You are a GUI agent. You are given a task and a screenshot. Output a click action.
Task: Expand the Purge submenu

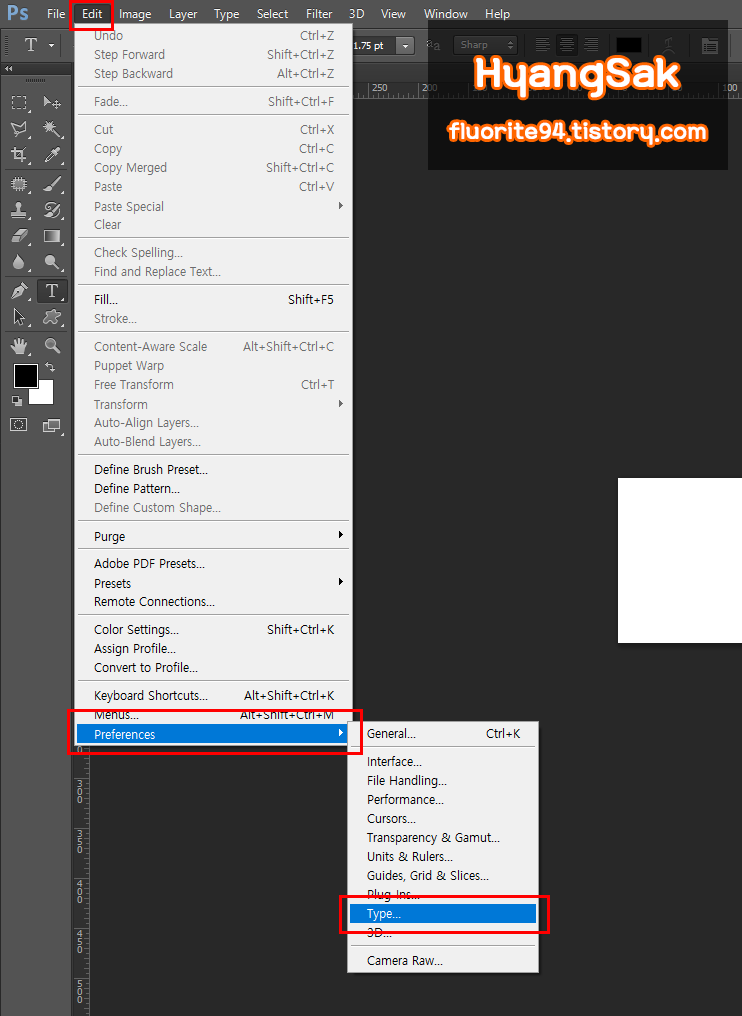point(214,537)
